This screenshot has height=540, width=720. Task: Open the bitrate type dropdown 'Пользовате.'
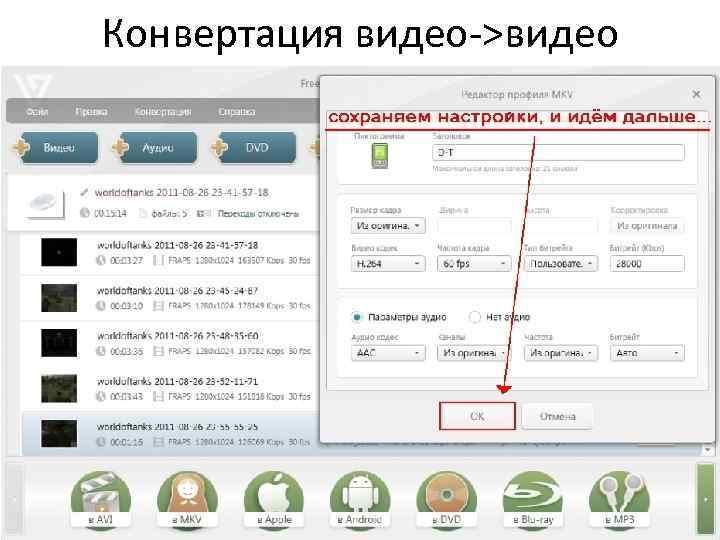[561, 264]
